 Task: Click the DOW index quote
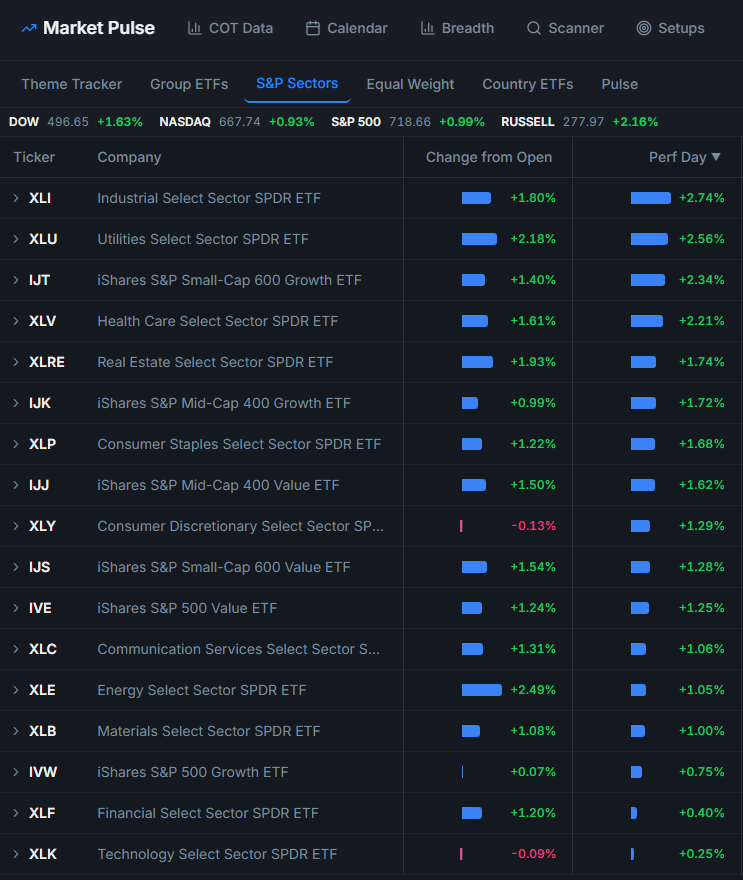76,122
